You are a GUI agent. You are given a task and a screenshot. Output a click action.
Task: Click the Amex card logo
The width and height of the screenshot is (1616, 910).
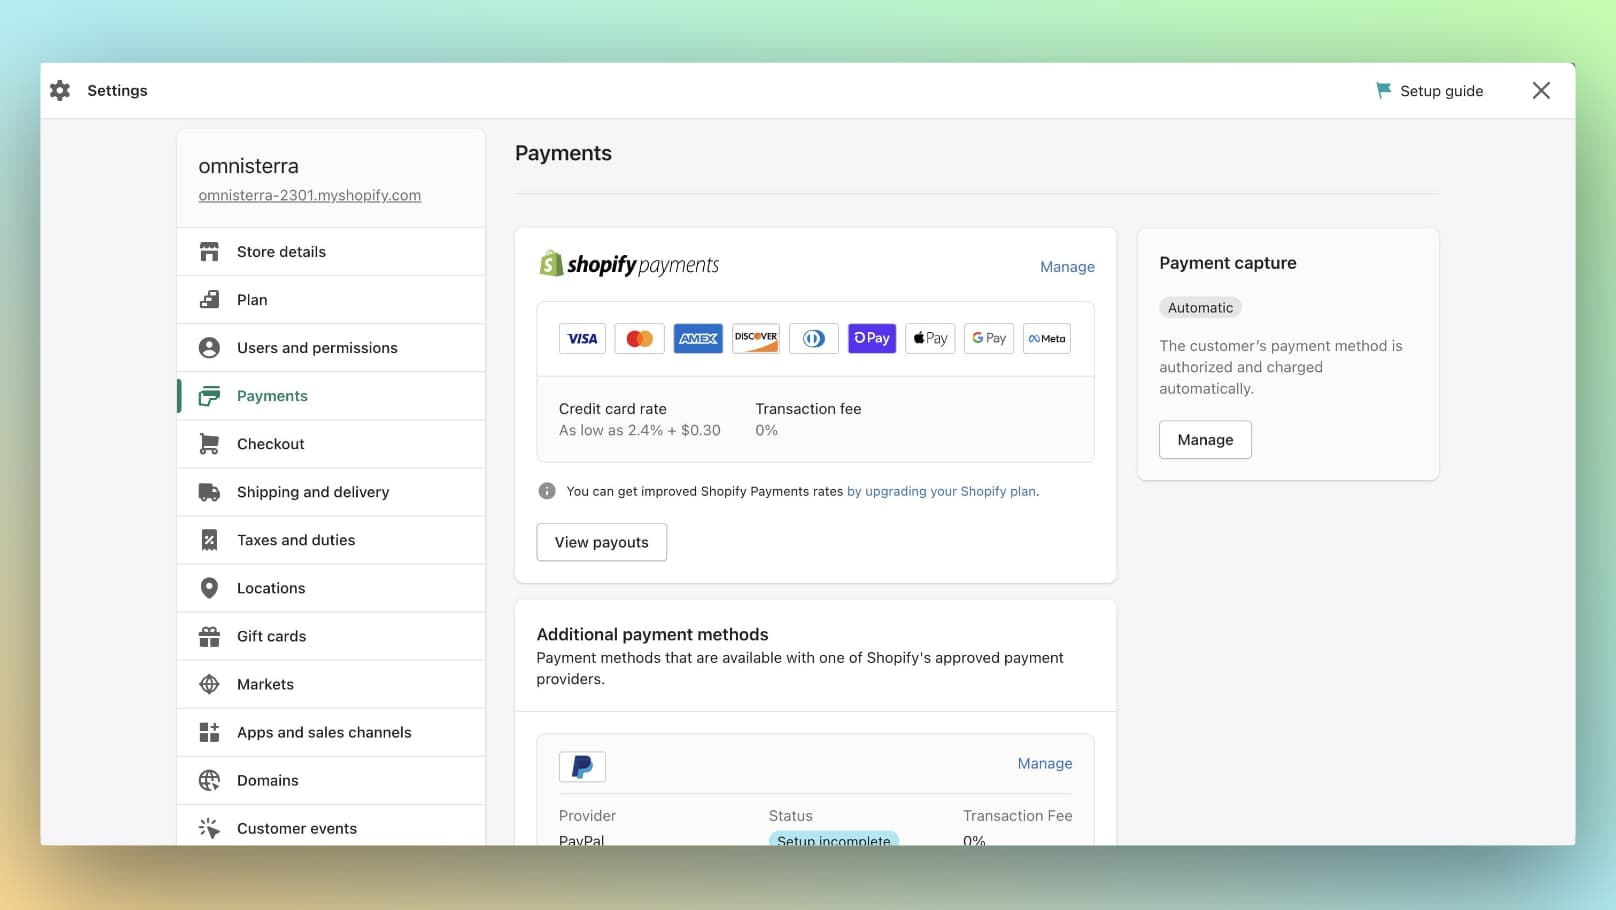(698, 339)
